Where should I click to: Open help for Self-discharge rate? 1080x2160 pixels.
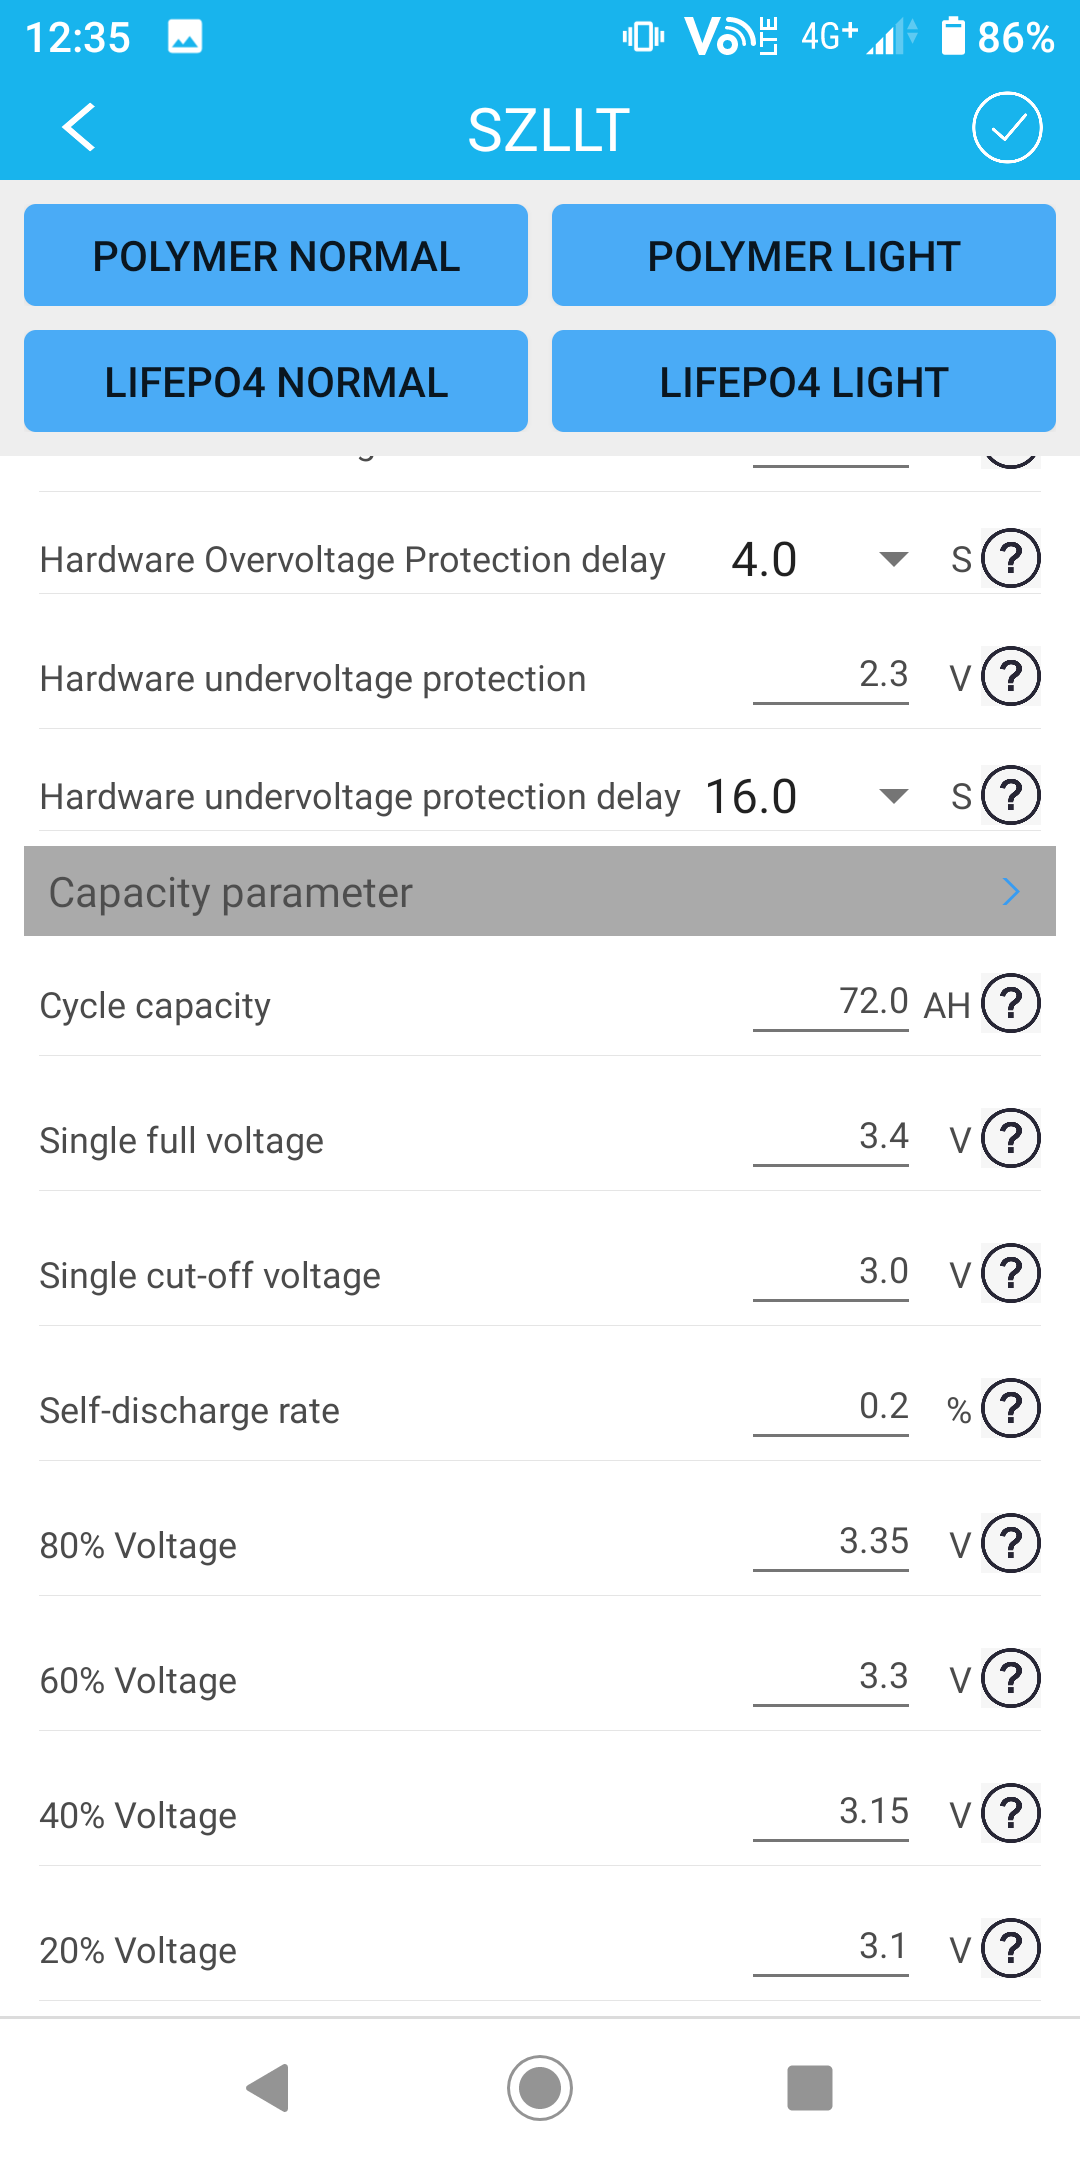[x=1011, y=1408]
